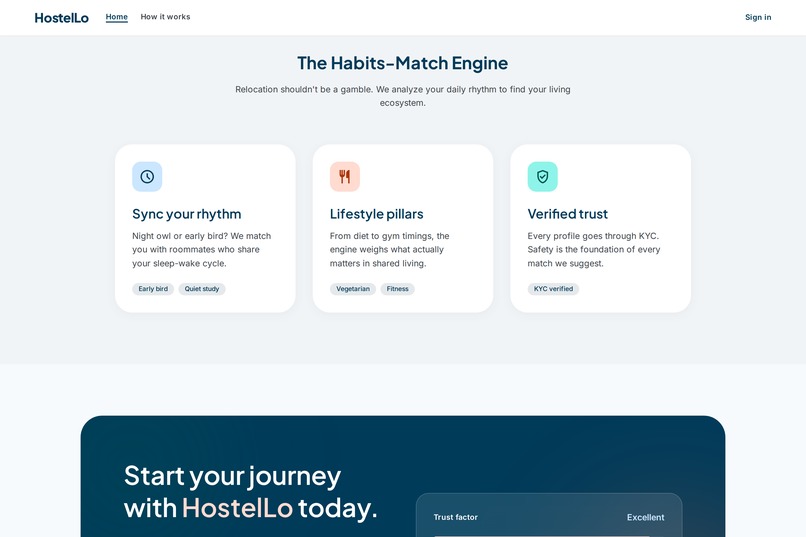The width and height of the screenshot is (806, 537).
Task: Select the KYC verified tag
Action: [553, 289]
